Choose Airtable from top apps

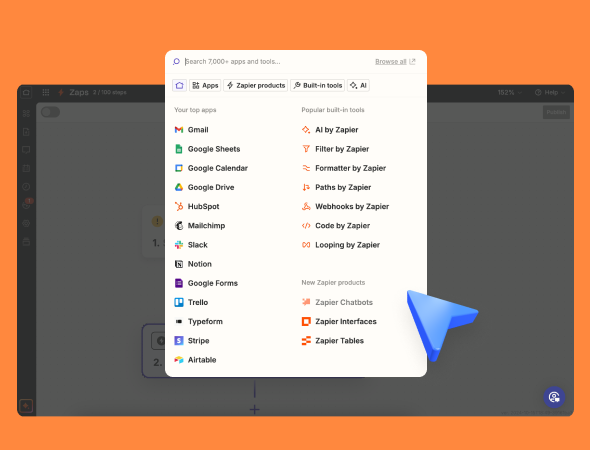tap(195, 360)
